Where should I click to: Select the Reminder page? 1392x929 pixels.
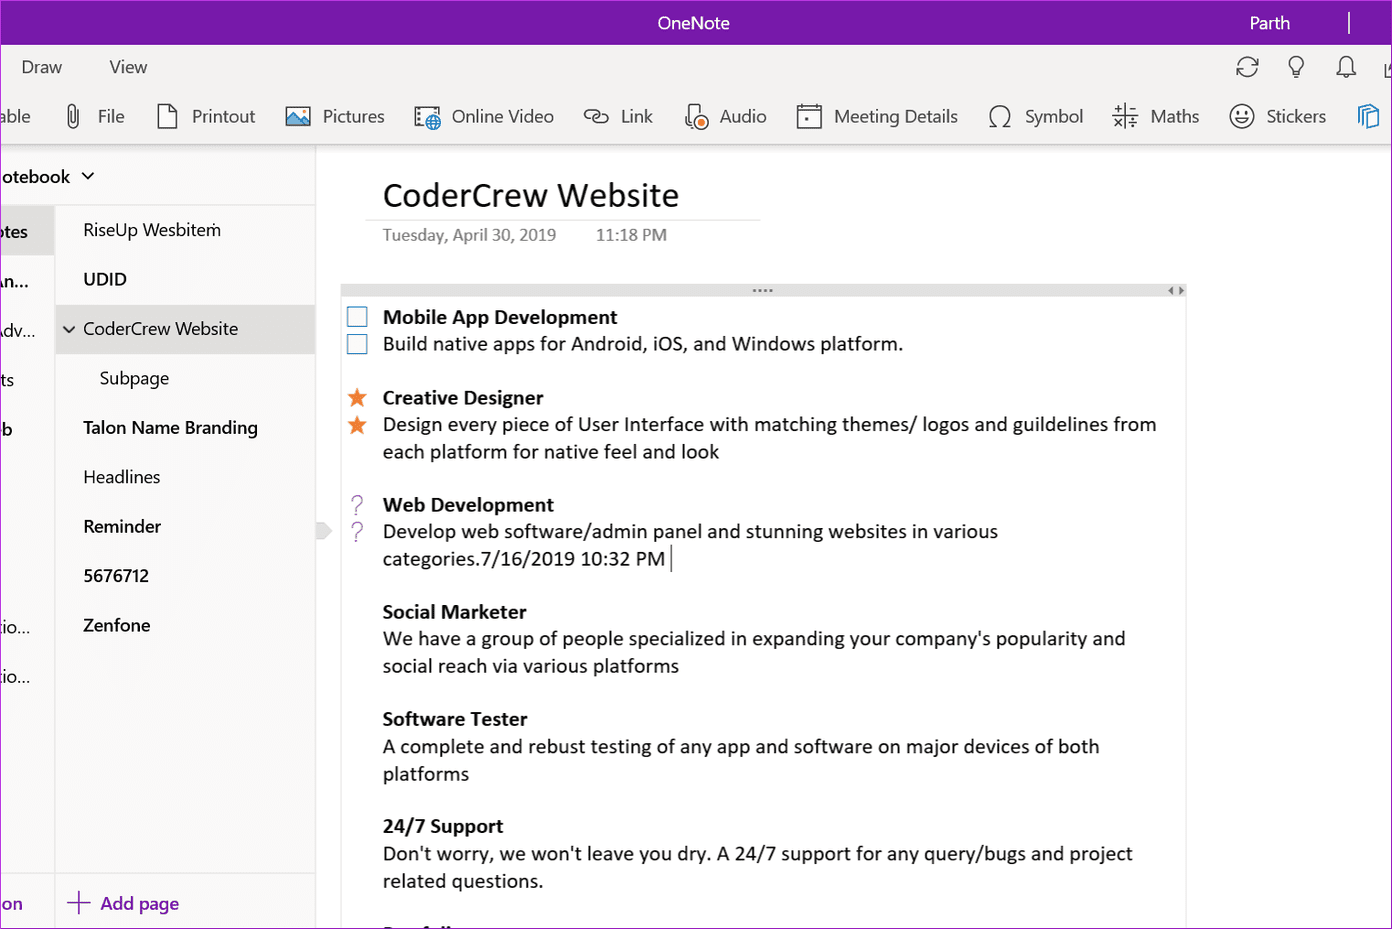click(186, 527)
